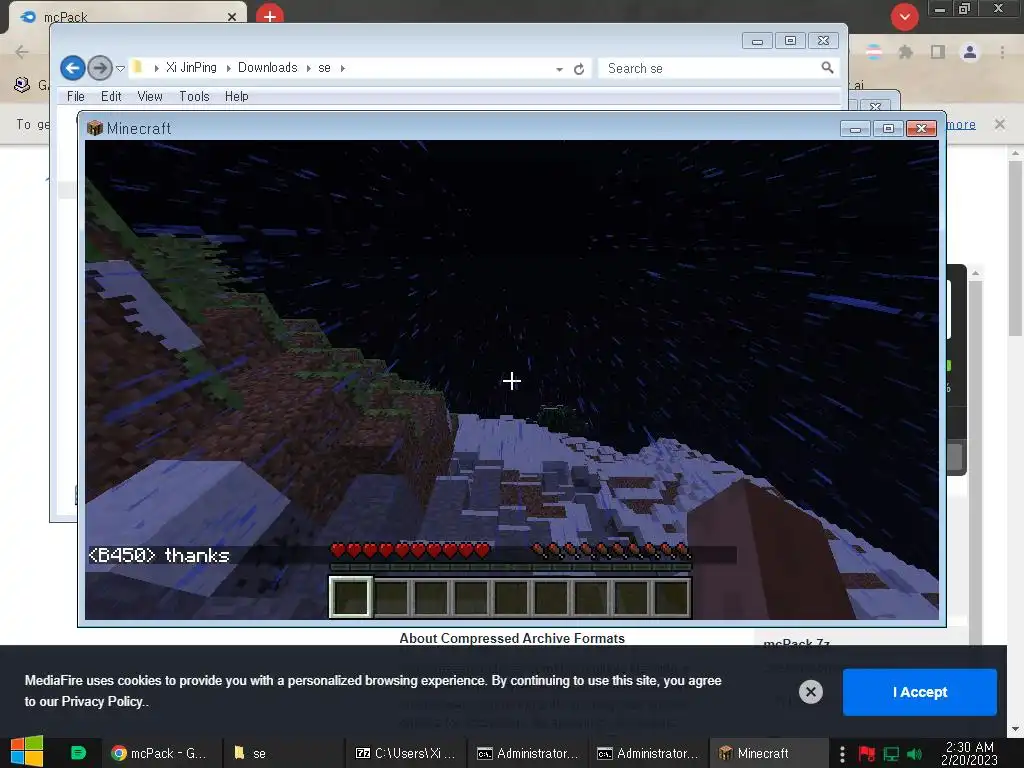Show hidden tray icons via the taskbar three dots
The image size is (1024, 768).
(842, 754)
